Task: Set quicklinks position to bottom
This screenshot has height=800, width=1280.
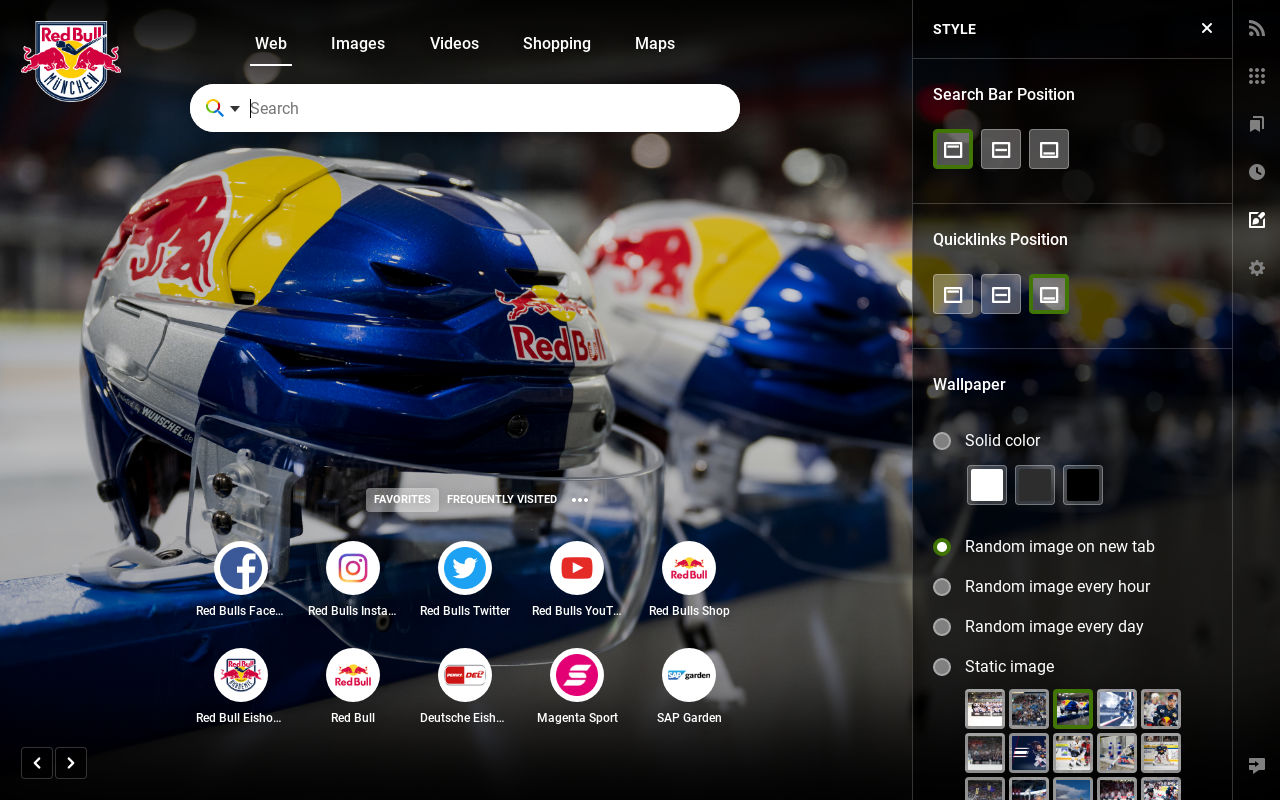Action: [1049, 294]
